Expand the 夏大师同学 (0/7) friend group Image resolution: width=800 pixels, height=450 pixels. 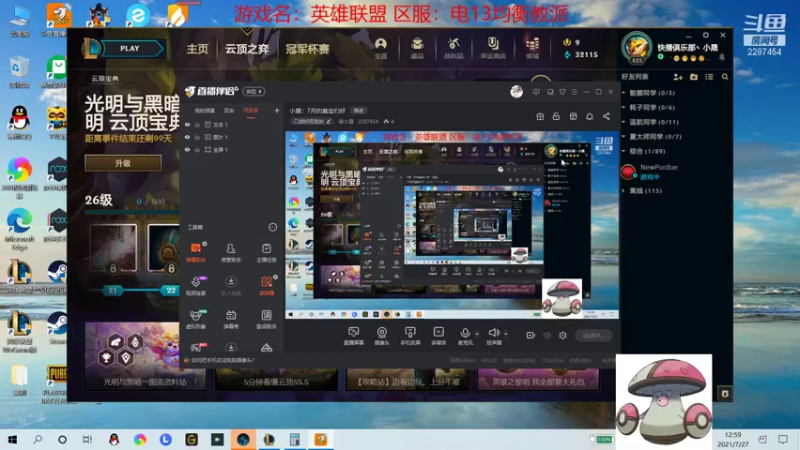click(623, 136)
